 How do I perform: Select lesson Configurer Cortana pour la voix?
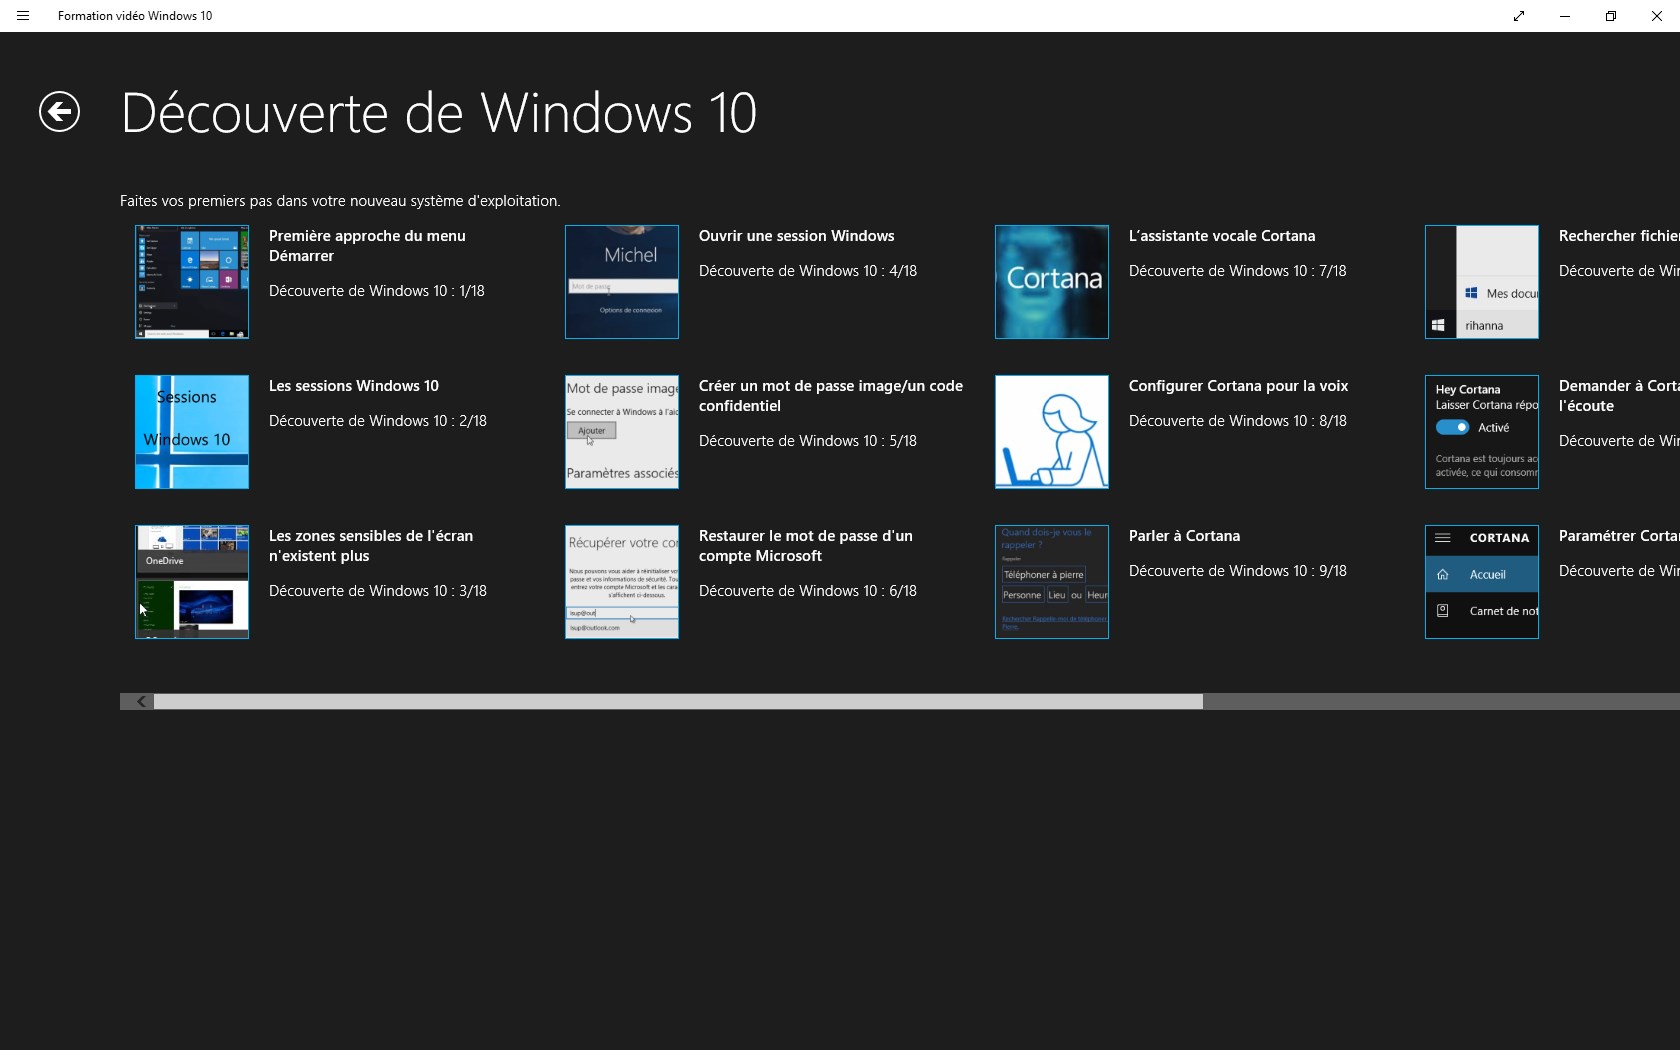click(x=1239, y=386)
